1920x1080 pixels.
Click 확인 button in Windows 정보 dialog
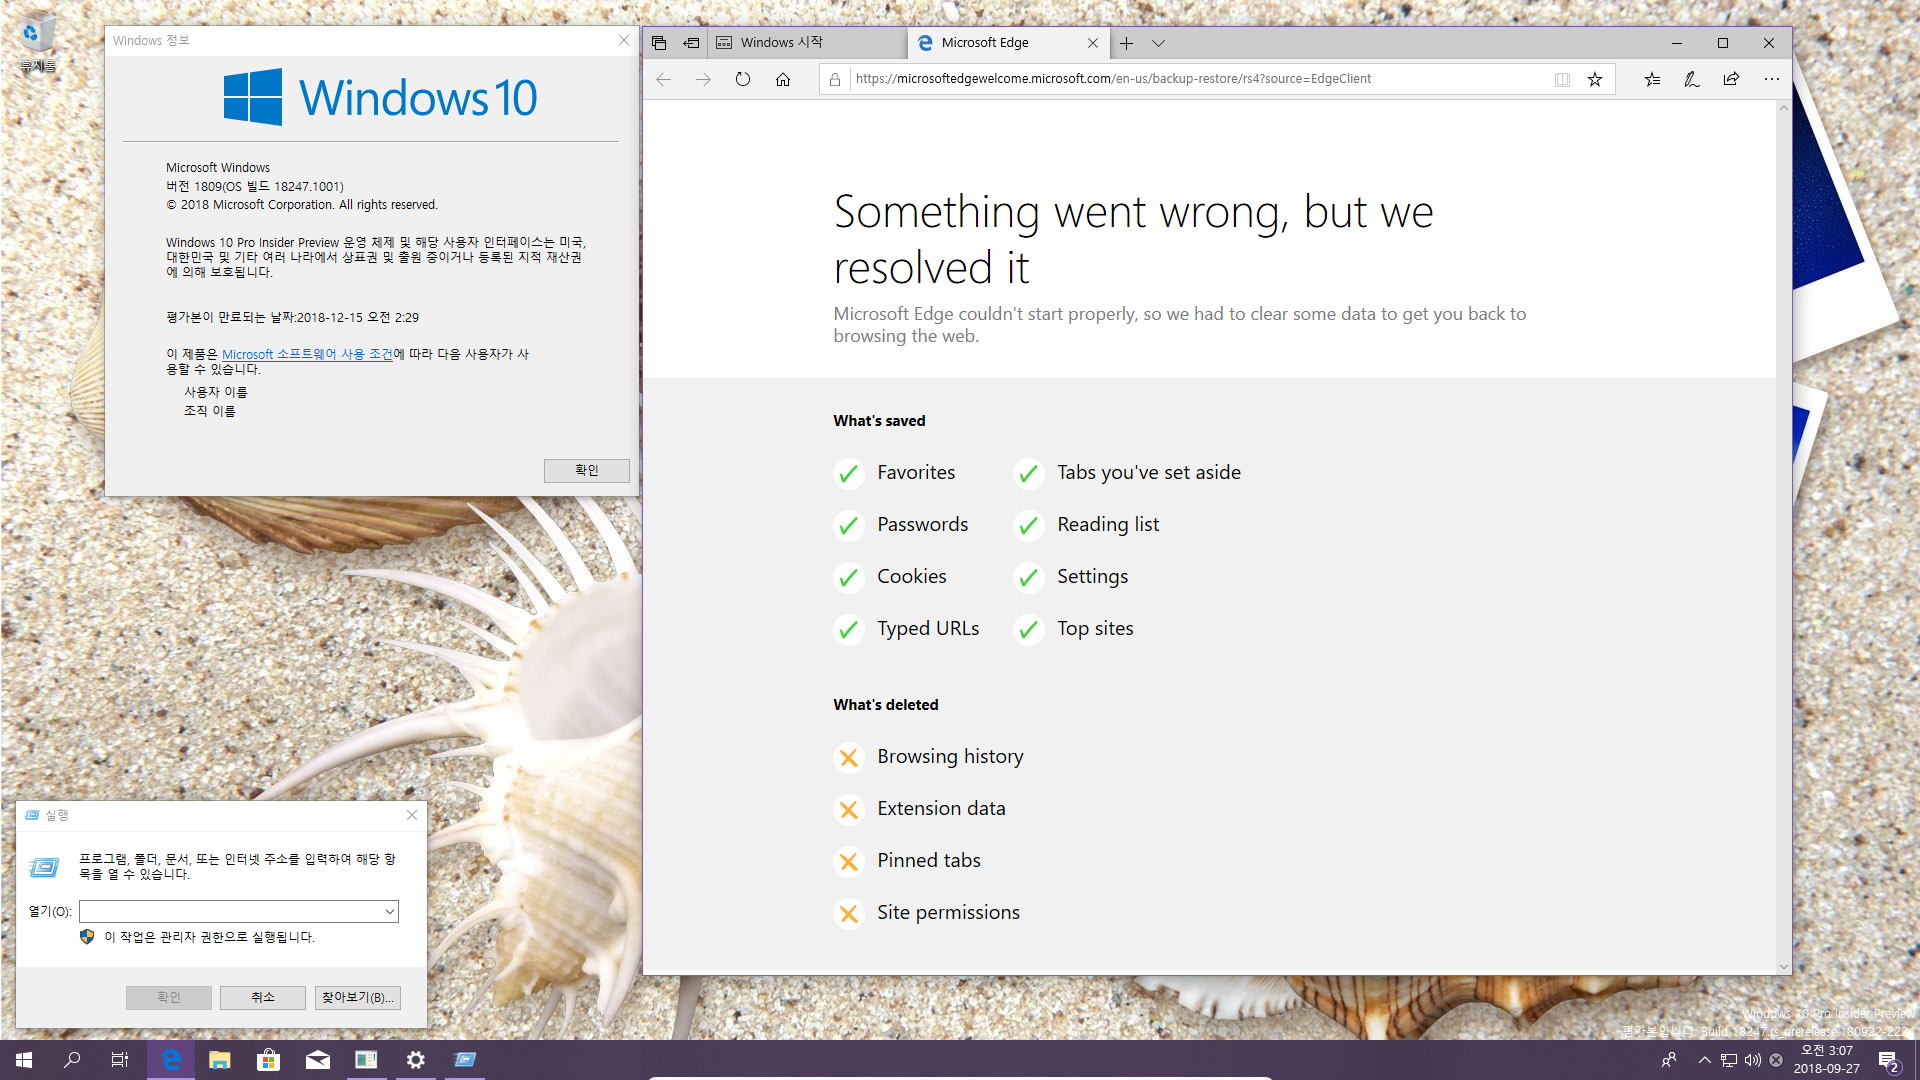pos(586,470)
